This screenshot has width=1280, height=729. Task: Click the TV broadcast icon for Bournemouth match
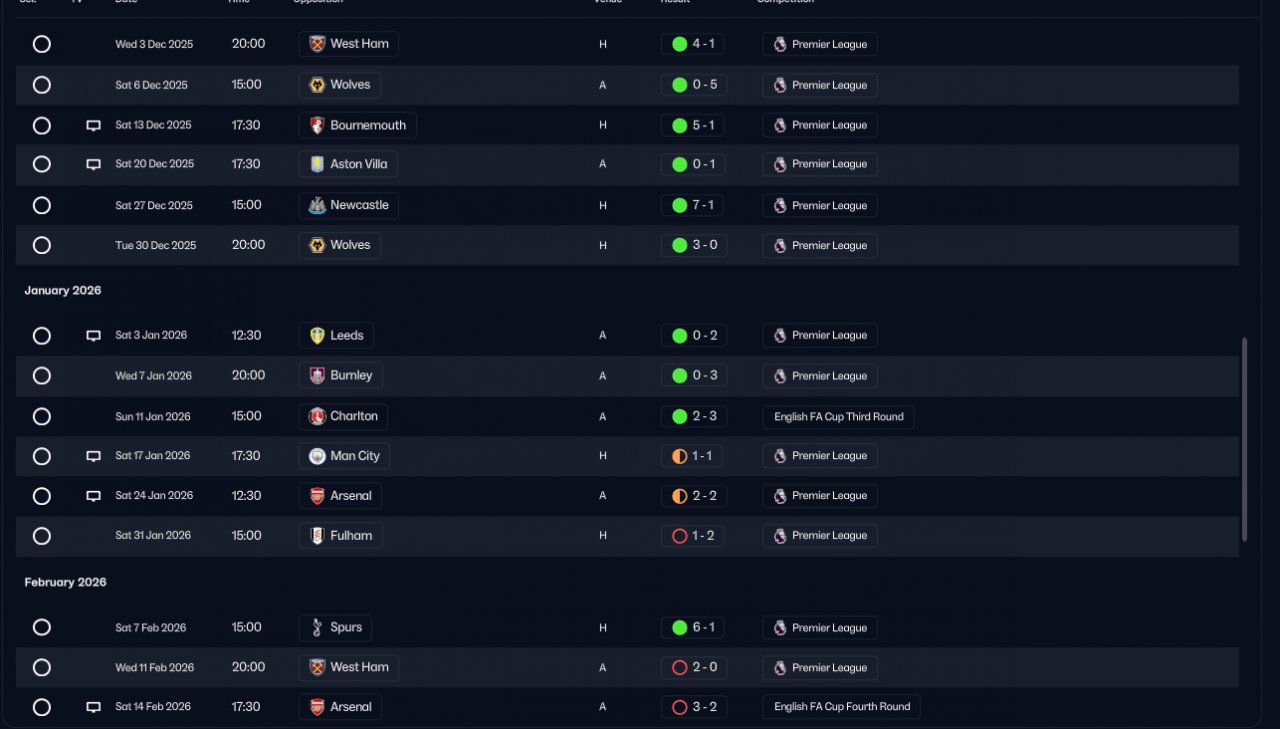[x=93, y=126]
